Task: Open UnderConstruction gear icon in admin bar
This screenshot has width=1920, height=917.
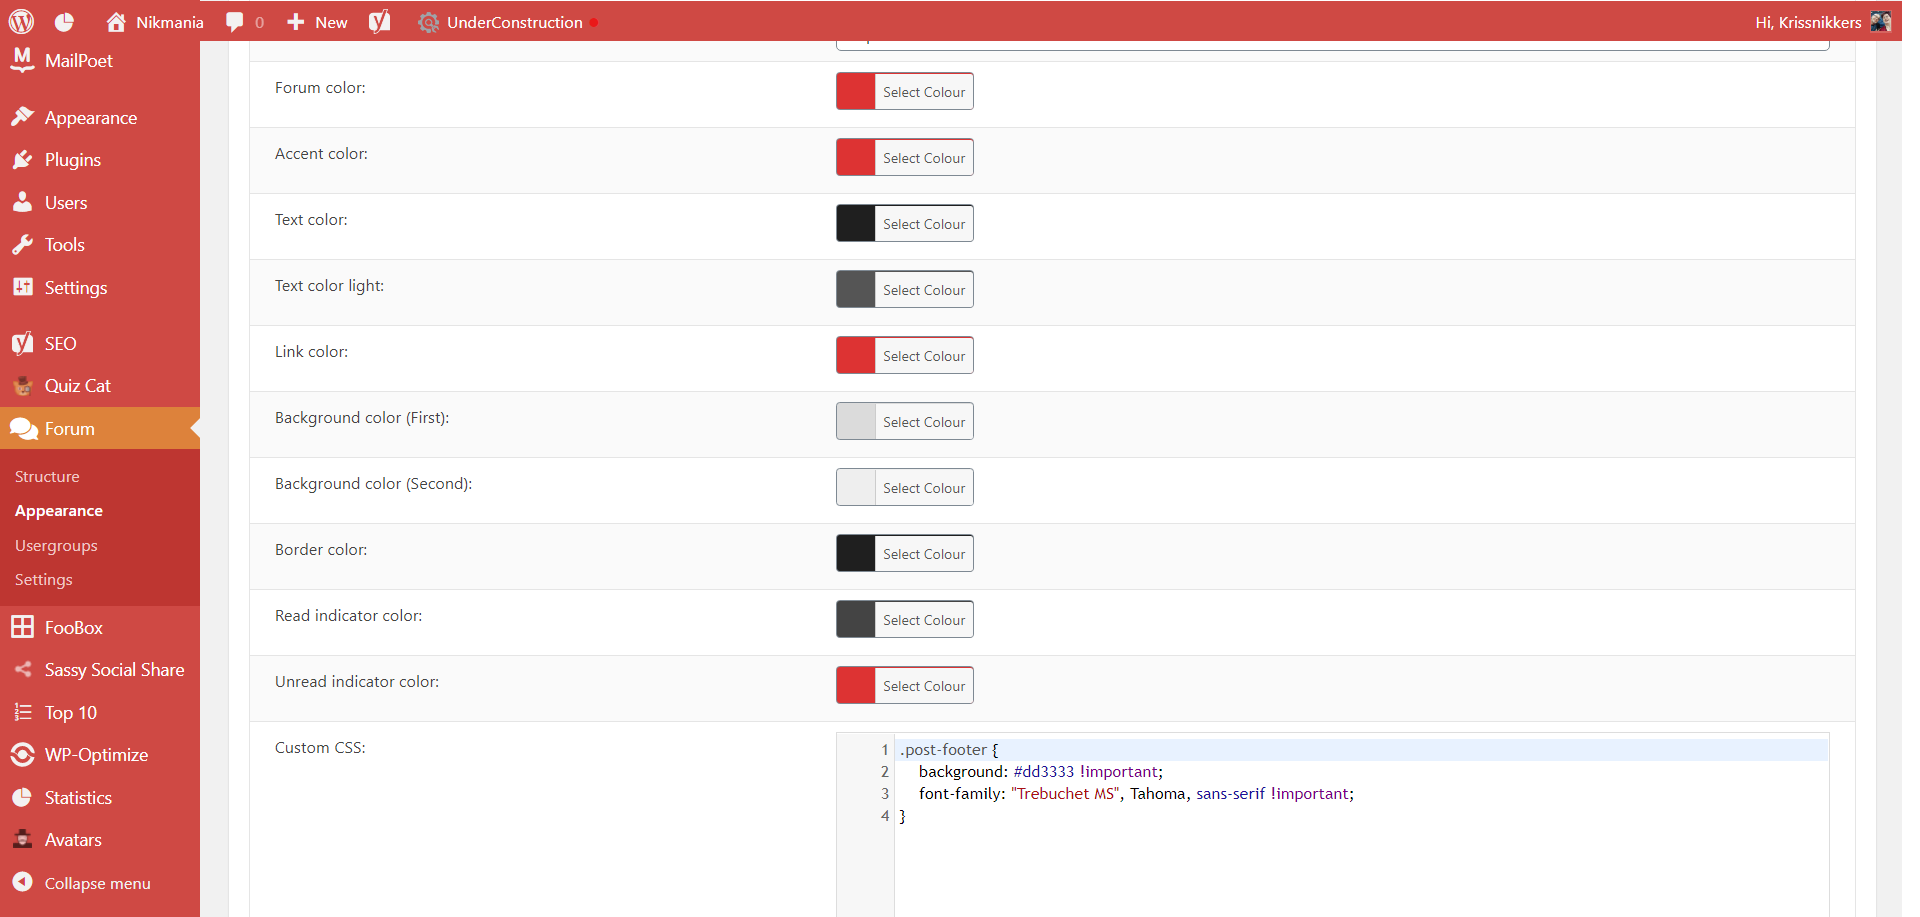Action: [428, 22]
